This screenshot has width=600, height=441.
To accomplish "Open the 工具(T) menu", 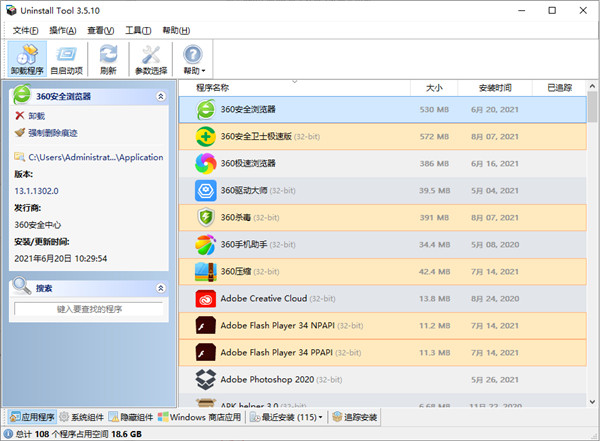I will 137,30.
